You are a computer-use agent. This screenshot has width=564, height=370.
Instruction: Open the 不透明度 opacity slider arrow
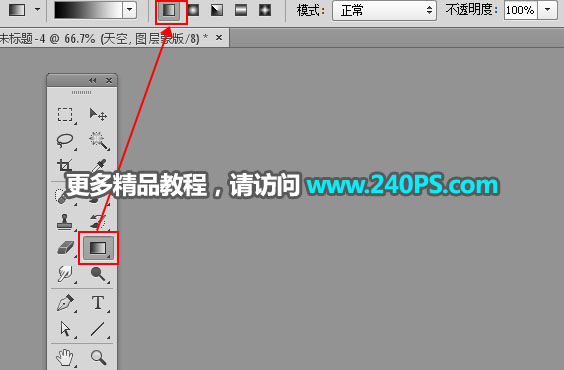pyautogui.click(x=547, y=10)
